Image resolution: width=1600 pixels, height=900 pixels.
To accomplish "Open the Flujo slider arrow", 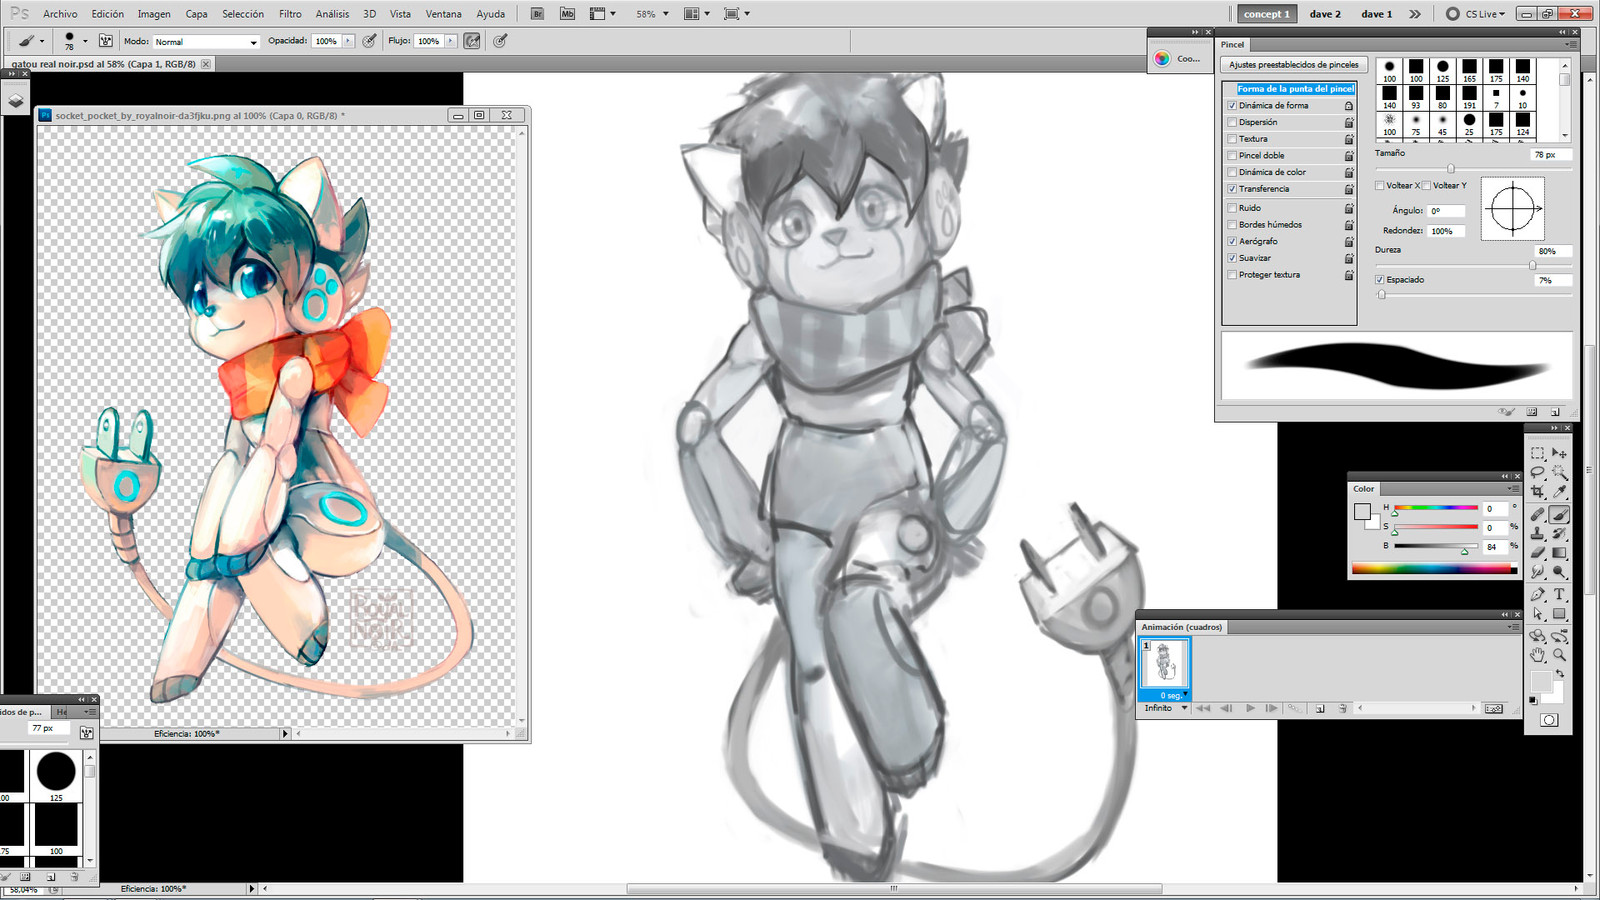I will pyautogui.click(x=451, y=41).
